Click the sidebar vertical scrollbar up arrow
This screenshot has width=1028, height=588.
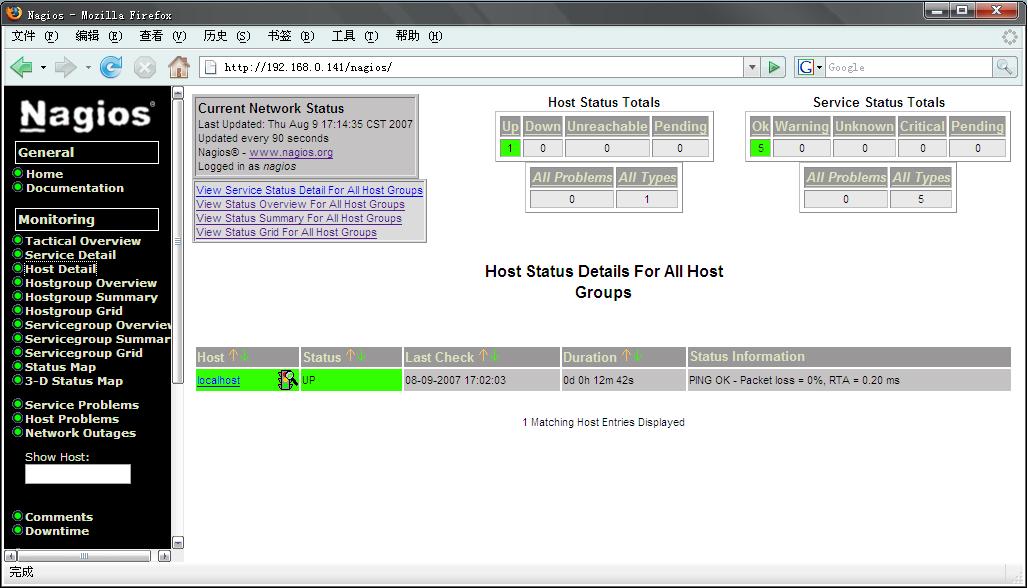pos(178,92)
